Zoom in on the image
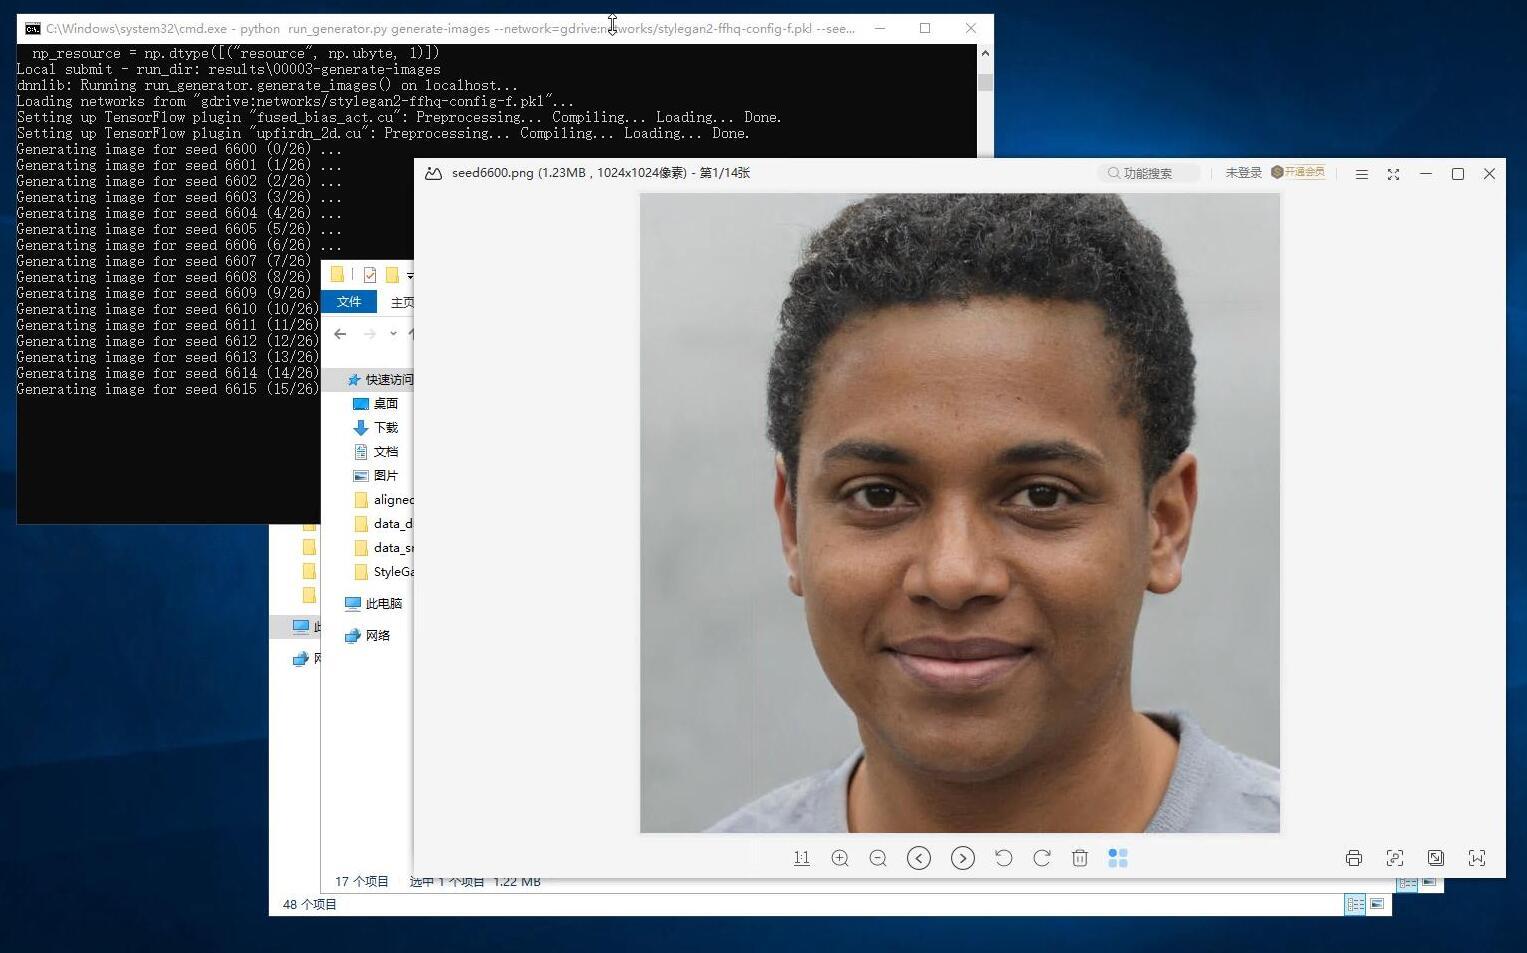The image size is (1527, 953). click(840, 858)
